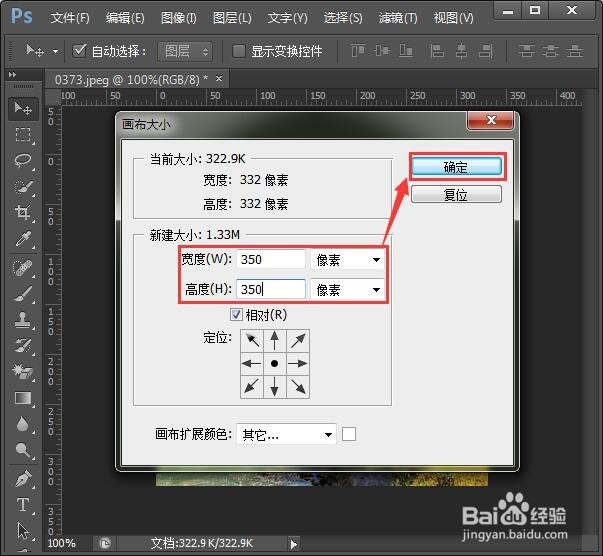Viewport: 603px width, 556px height.
Task: Select the Gradient tool
Action: click(x=23, y=398)
